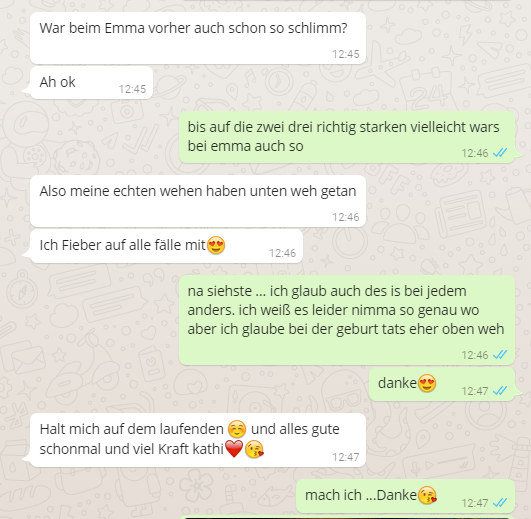Click kissing face emoji after red heart
The width and height of the screenshot is (531, 519).
pos(254,449)
